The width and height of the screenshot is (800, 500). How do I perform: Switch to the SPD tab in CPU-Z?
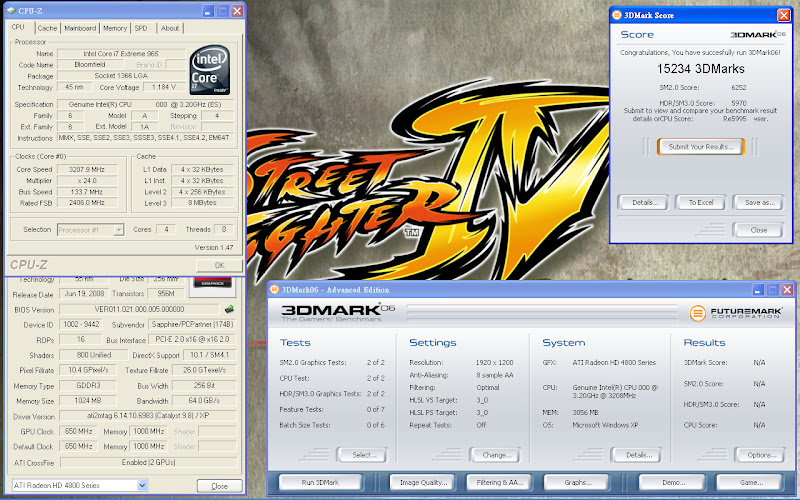(x=141, y=28)
